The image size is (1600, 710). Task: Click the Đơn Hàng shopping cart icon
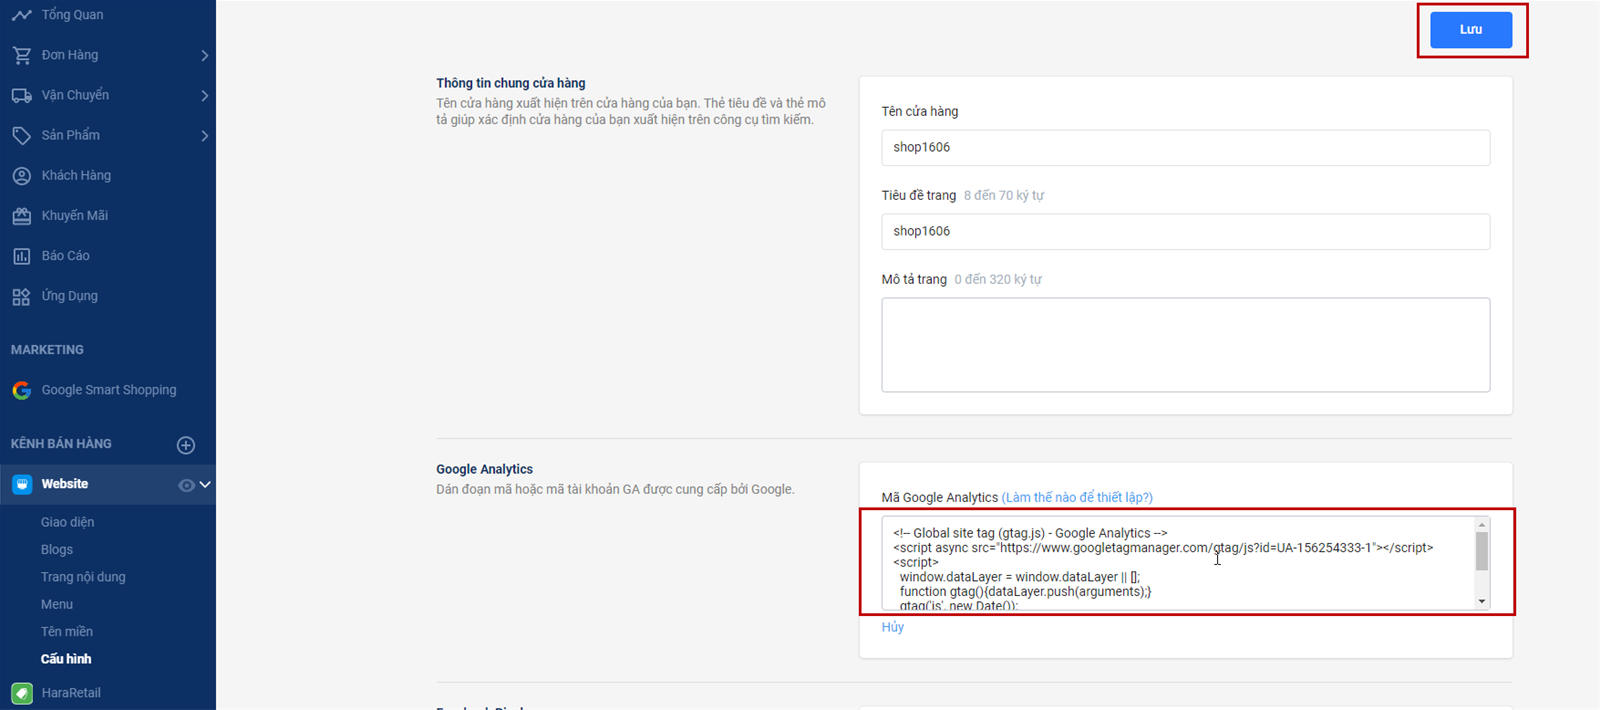(x=21, y=55)
